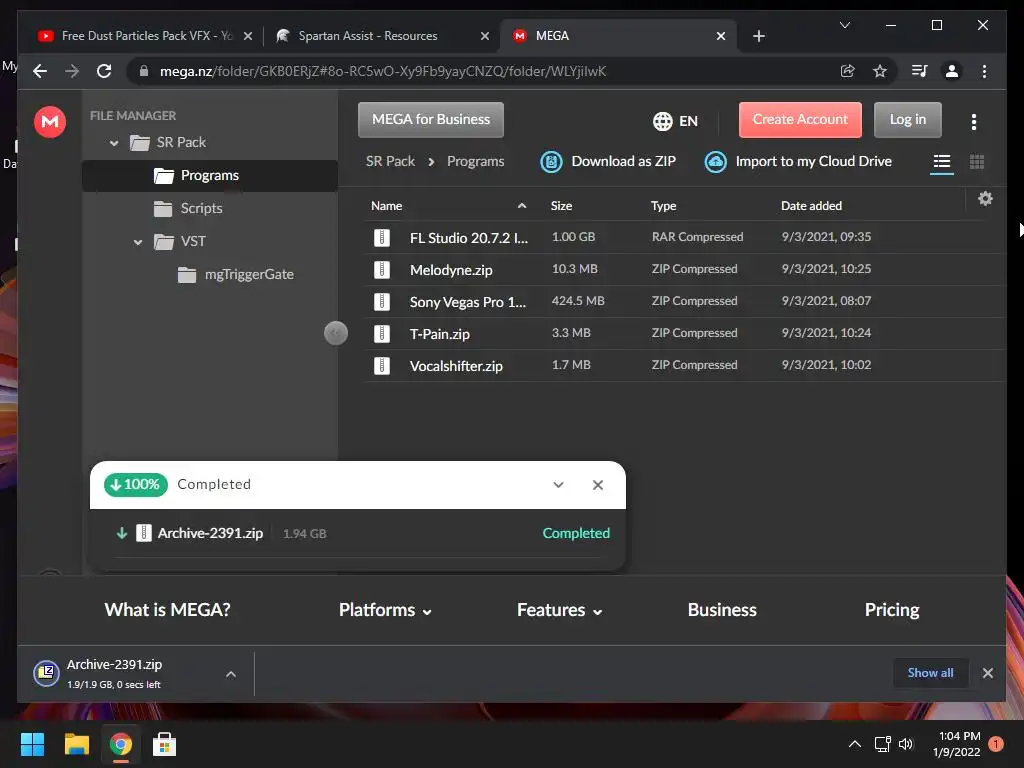
Task: Open the tab search dropdown arrow
Action: 844,25
